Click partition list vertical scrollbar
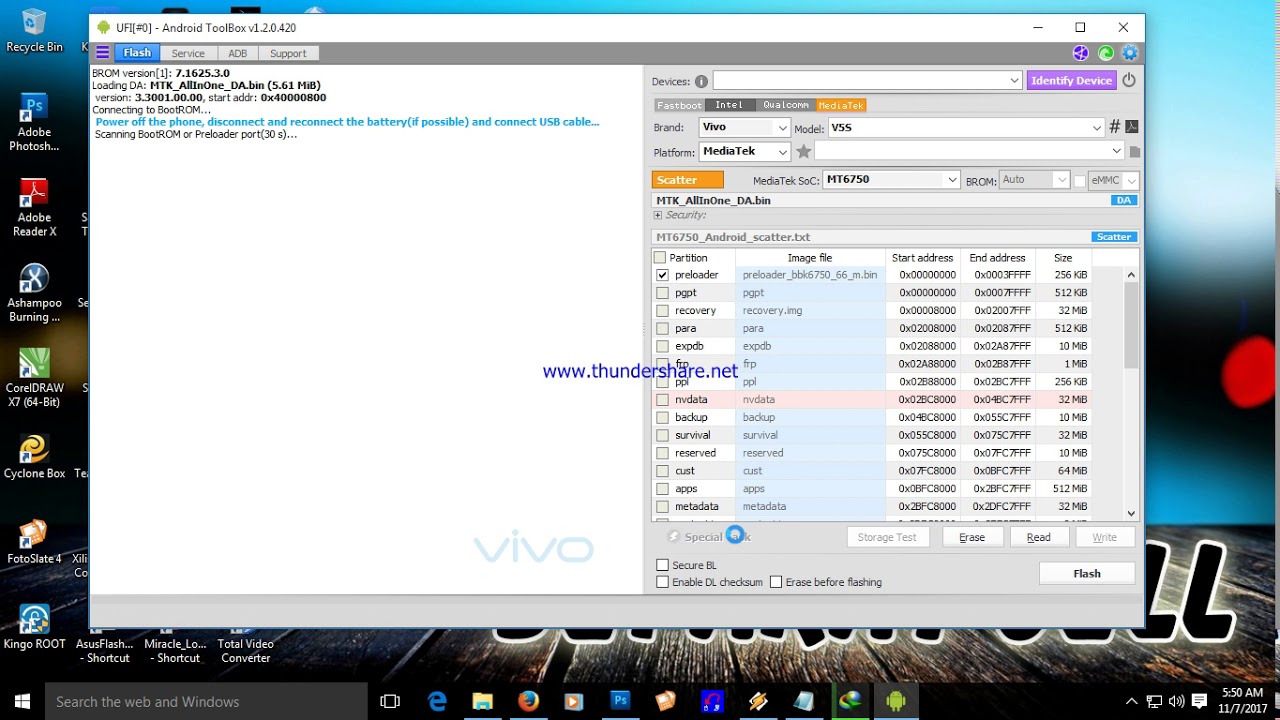The height and width of the screenshot is (720, 1280). click(1131, 325)
